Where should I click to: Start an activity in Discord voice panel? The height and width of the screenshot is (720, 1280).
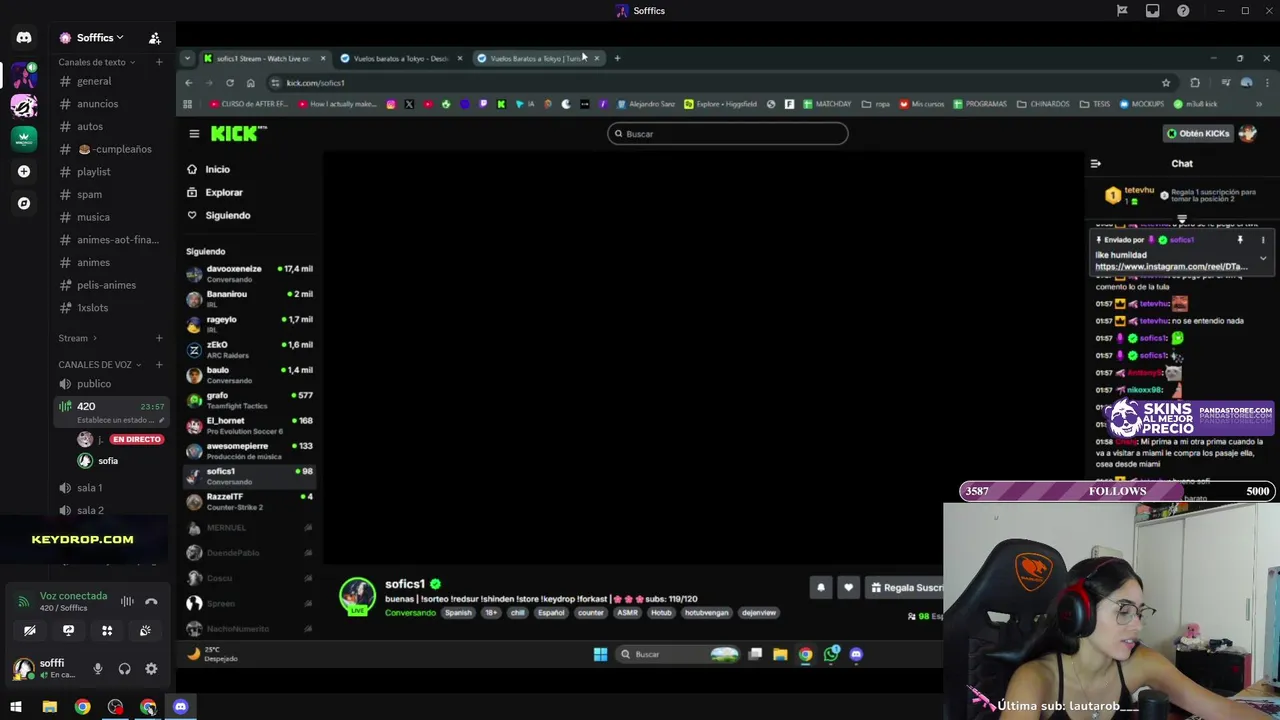pyautogui.click(x=107, y=631)
